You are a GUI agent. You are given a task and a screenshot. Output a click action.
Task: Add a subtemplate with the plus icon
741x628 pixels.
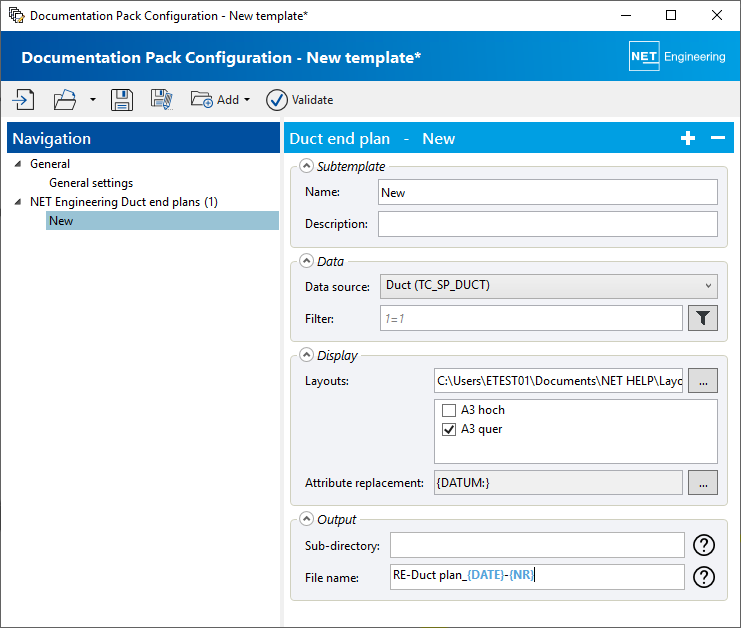pyautogui.click(x=688, y=138)
